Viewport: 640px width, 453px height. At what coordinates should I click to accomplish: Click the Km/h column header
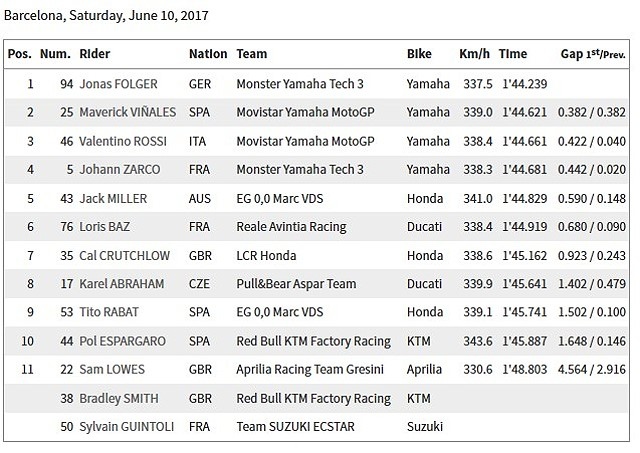click(474, 54)
